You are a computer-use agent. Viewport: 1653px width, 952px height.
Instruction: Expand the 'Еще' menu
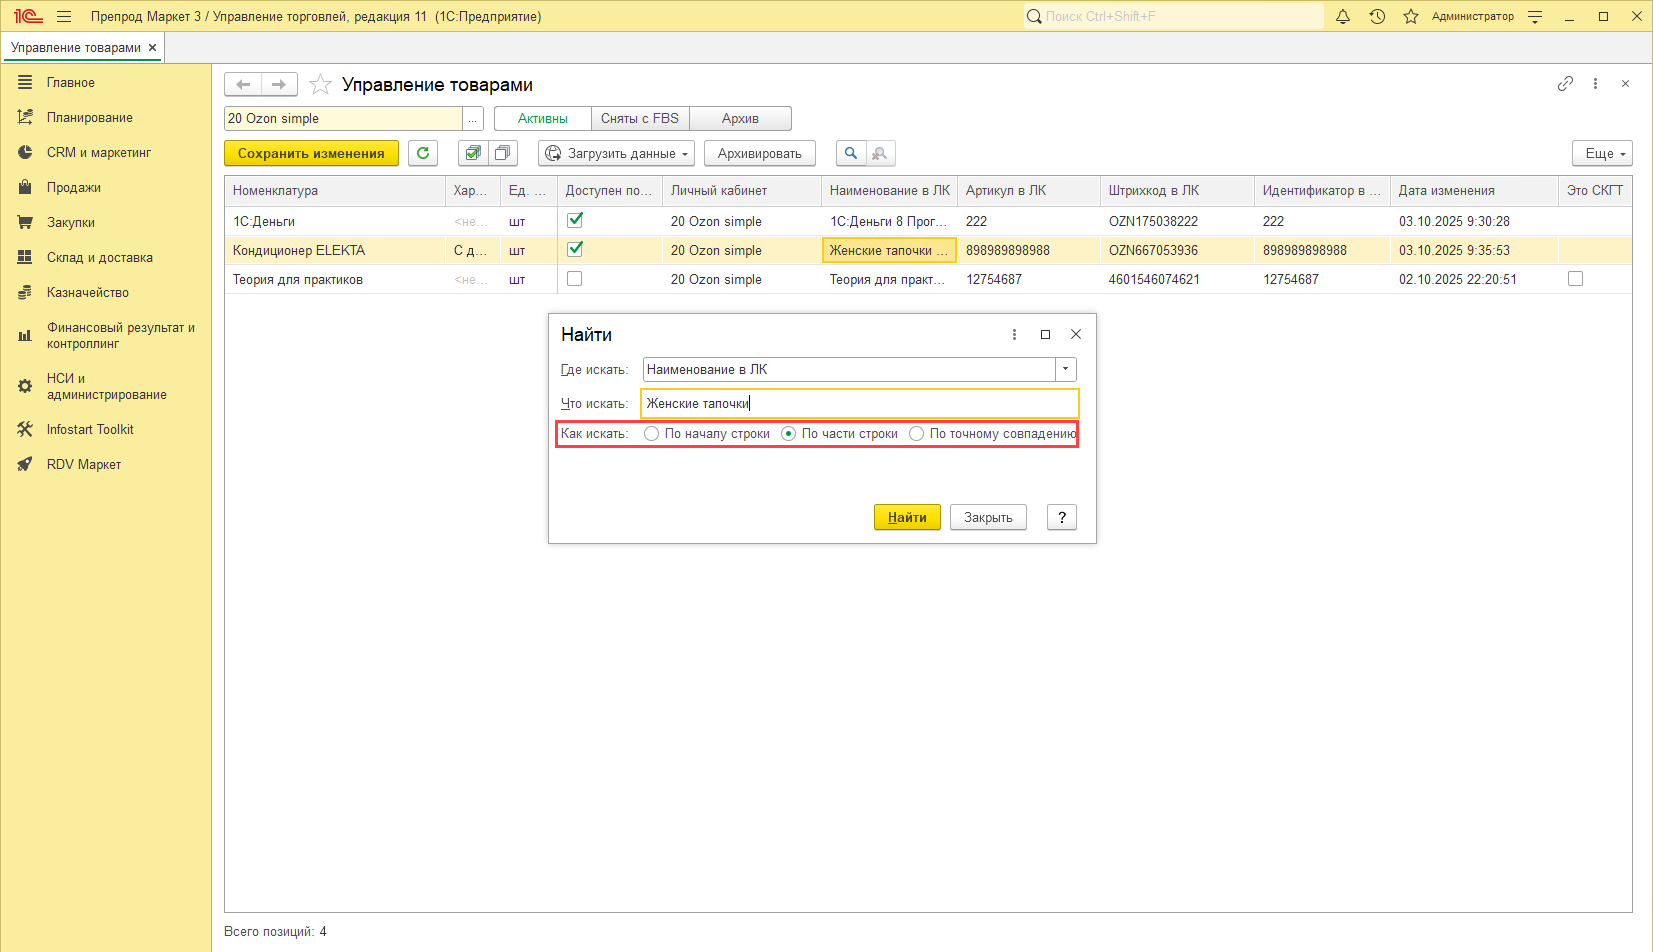1601,153
